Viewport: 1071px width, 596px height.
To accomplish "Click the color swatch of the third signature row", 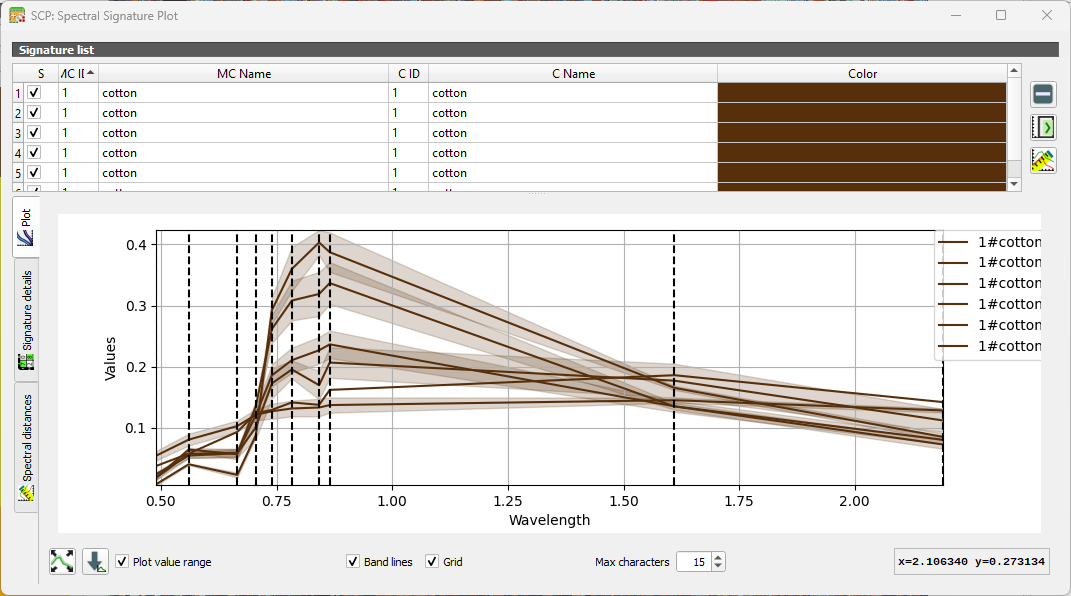I will 861,133.
